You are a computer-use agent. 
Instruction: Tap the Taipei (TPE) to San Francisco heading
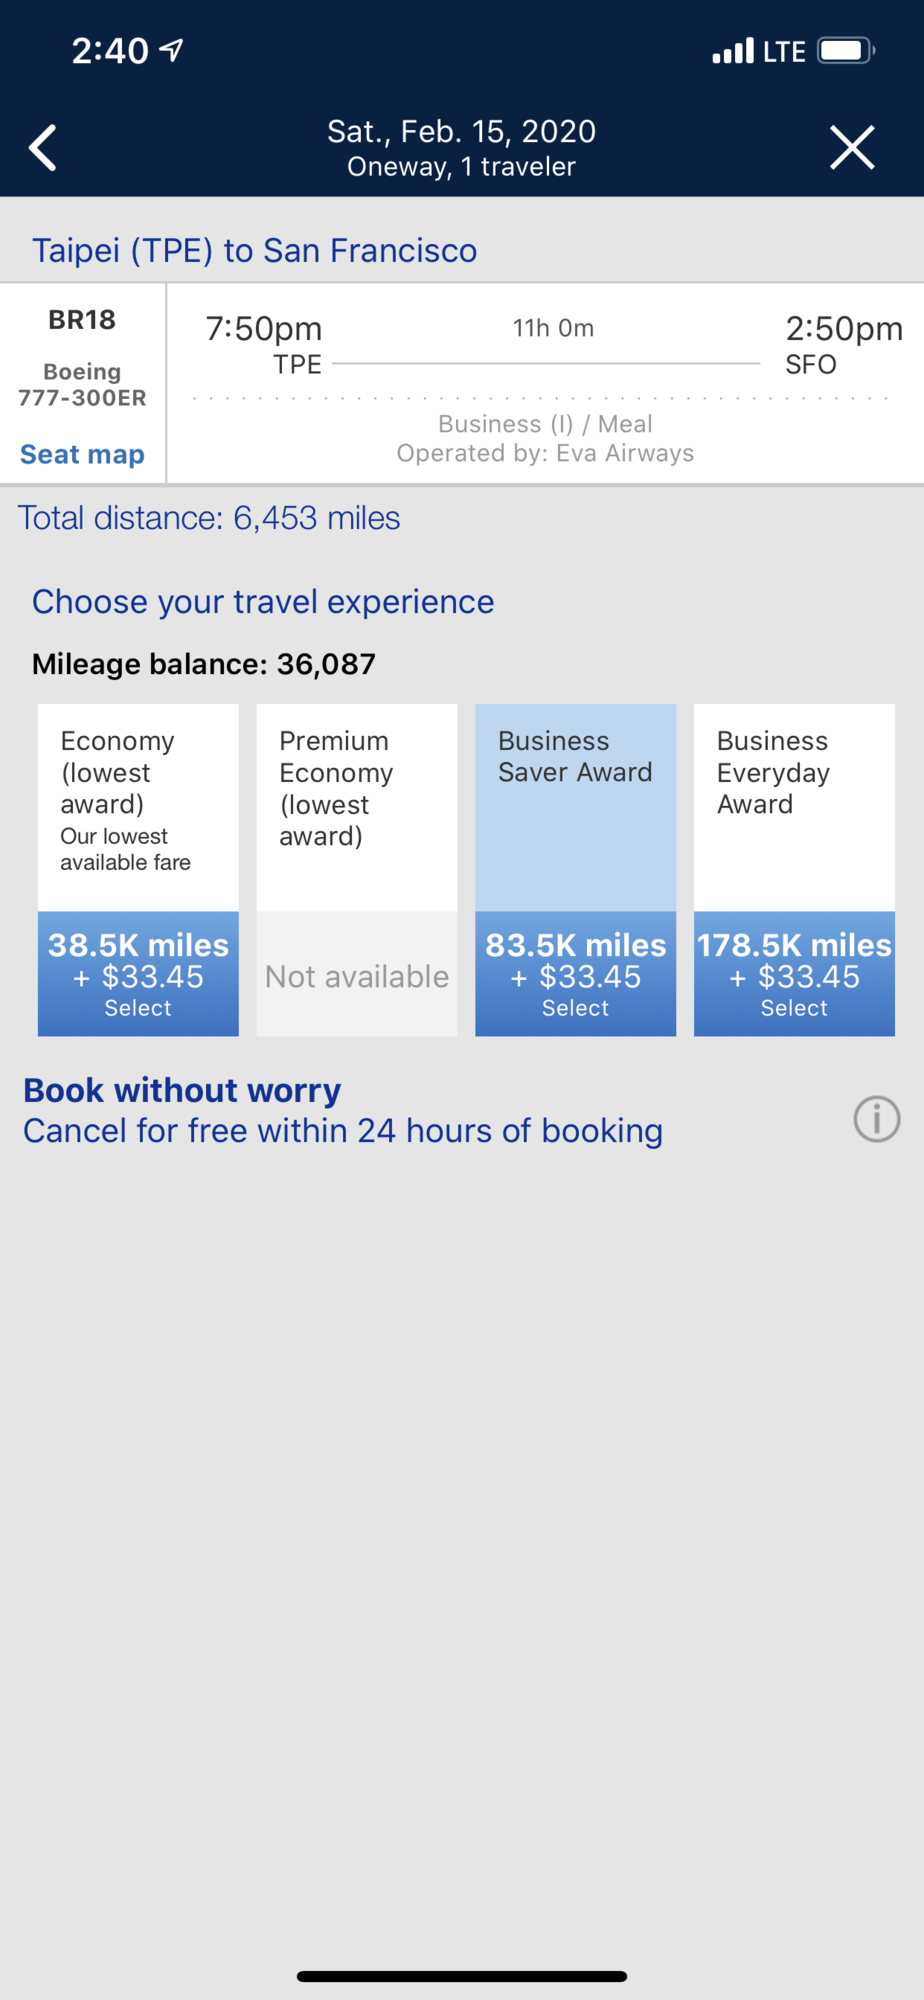coord(254,250)
